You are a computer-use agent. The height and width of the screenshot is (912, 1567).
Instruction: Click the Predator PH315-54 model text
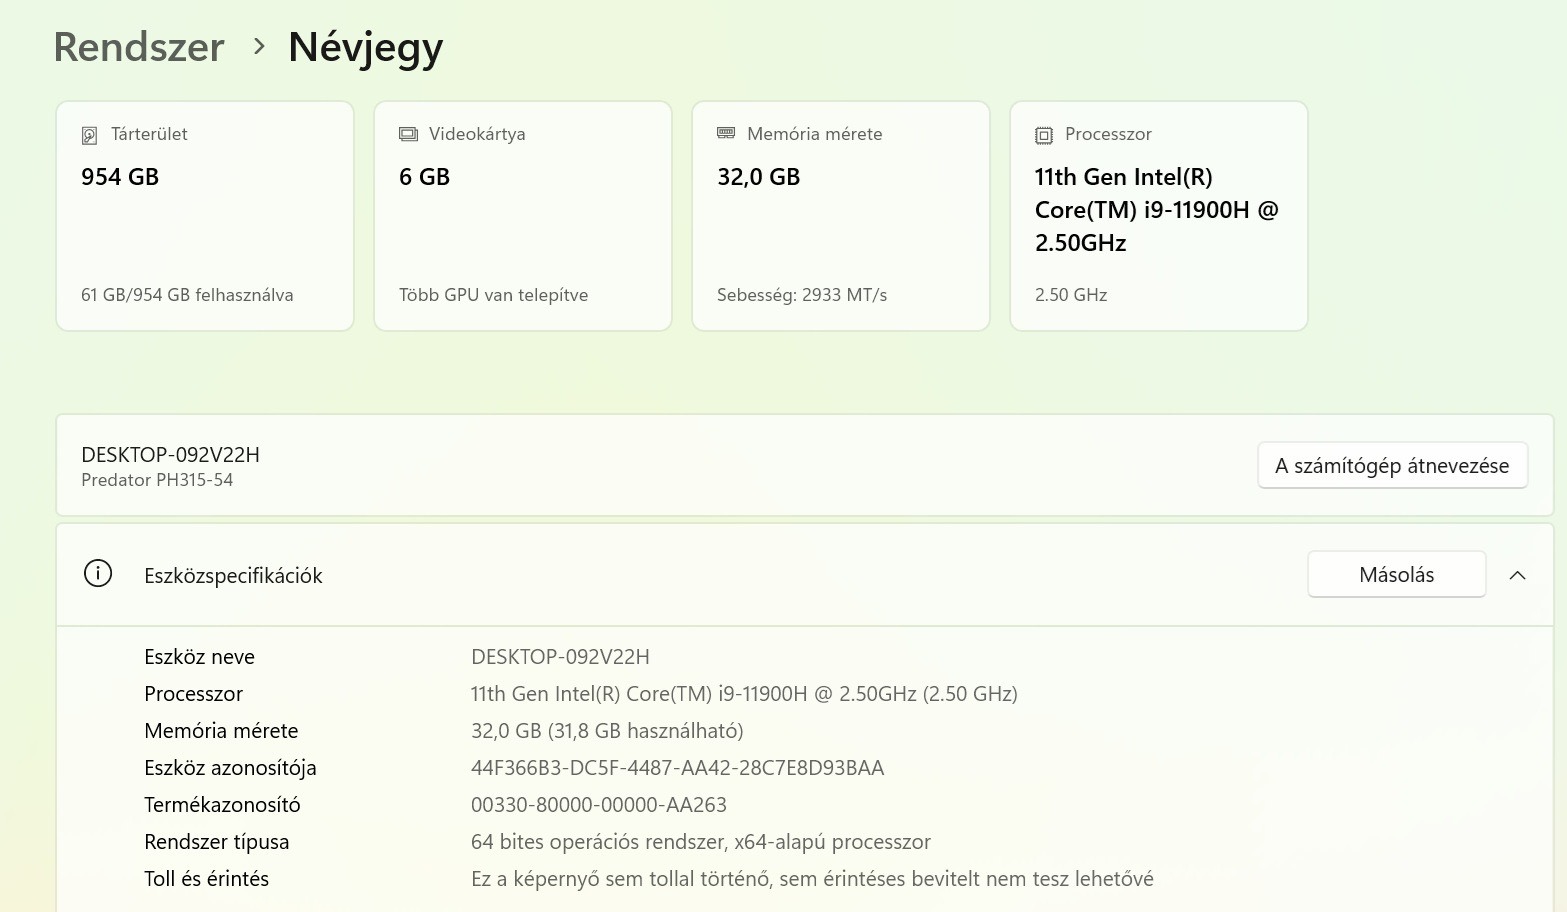157,480
